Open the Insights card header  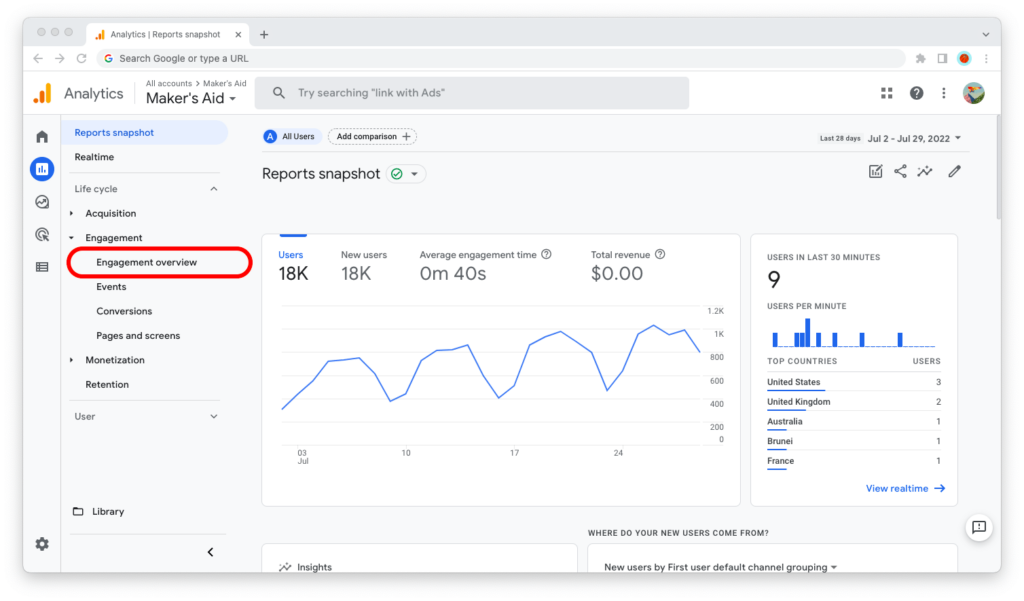coord(305,567)
